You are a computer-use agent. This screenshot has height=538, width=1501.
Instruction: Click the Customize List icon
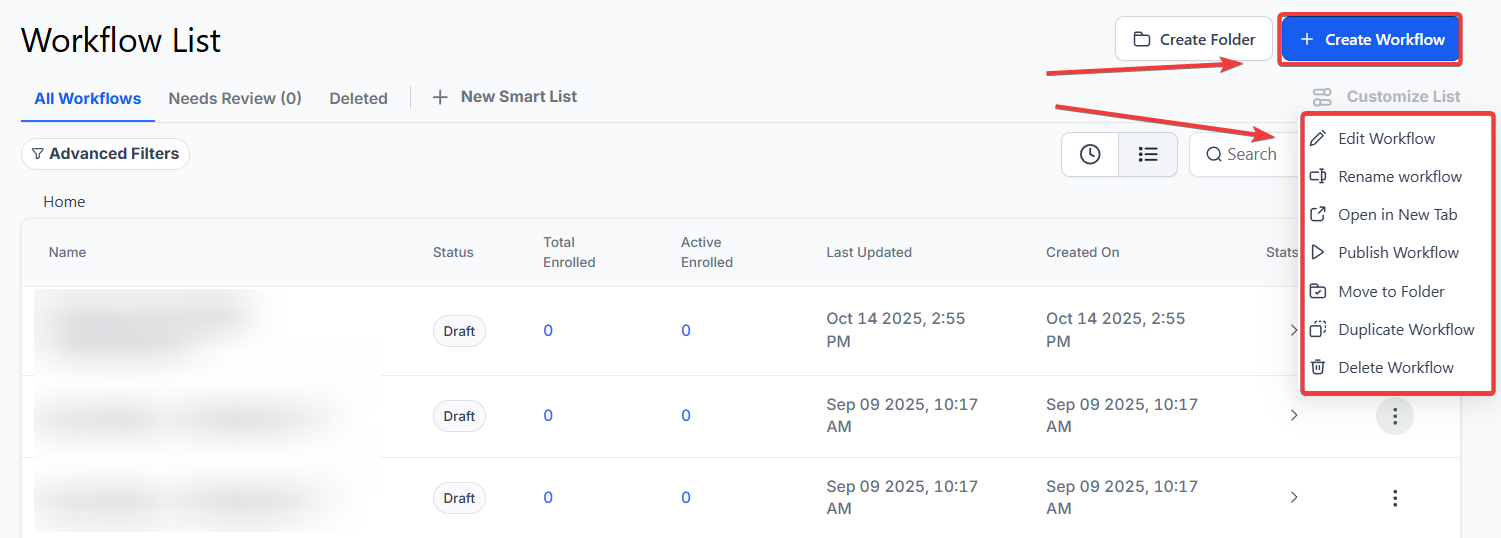coord(1322,97)
